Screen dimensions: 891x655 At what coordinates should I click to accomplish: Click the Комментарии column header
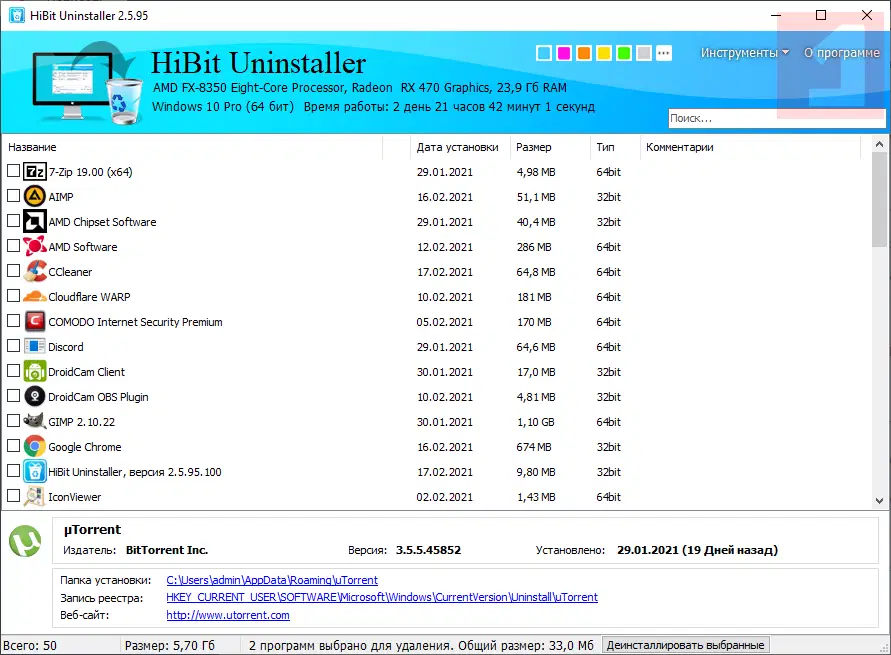pyautogui.click(x=750, y=147)
